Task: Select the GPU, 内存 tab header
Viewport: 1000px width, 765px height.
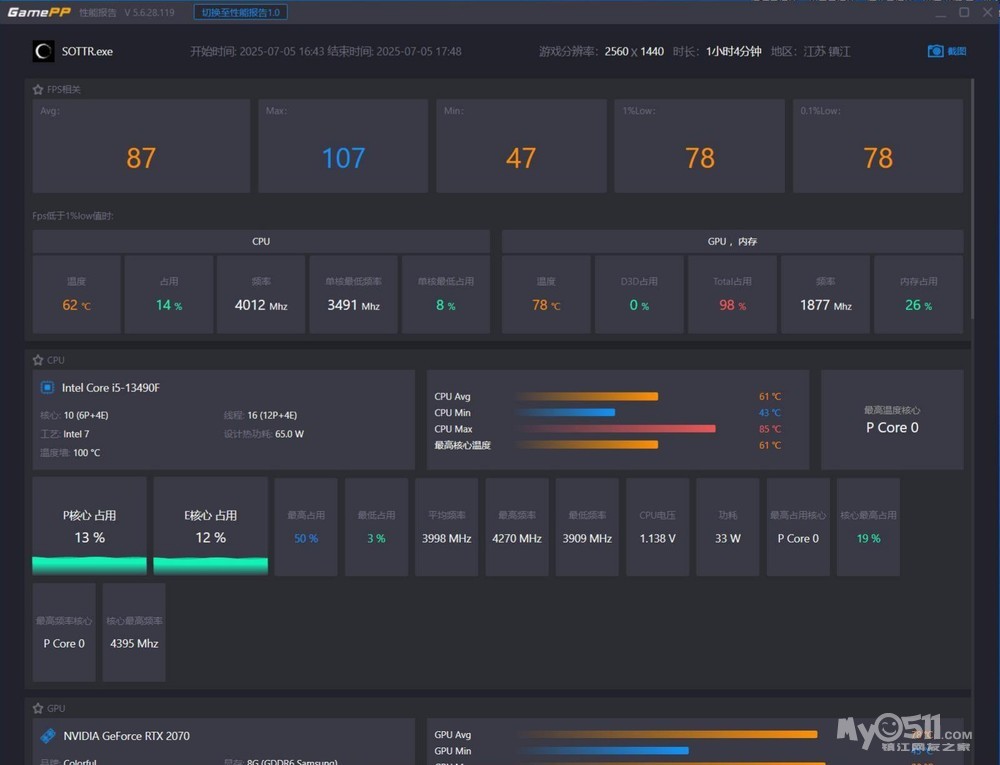Action: pyautogui.click(x=732, y=241)
